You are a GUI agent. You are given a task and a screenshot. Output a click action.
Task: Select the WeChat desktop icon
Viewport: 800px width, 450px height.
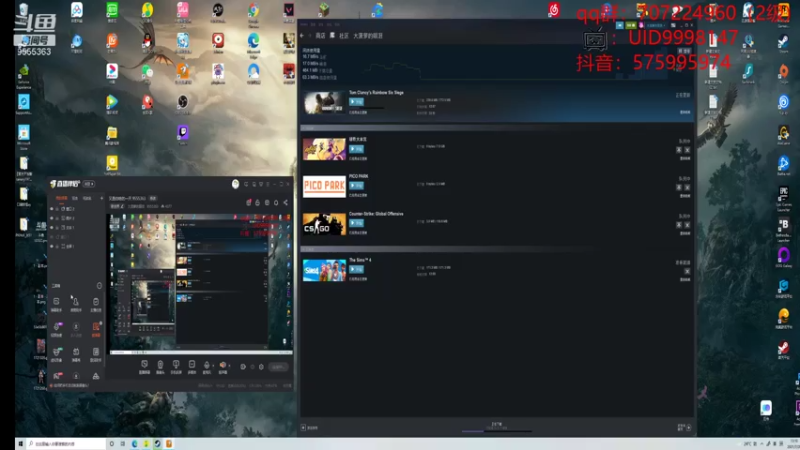click(x=147, y=73)
